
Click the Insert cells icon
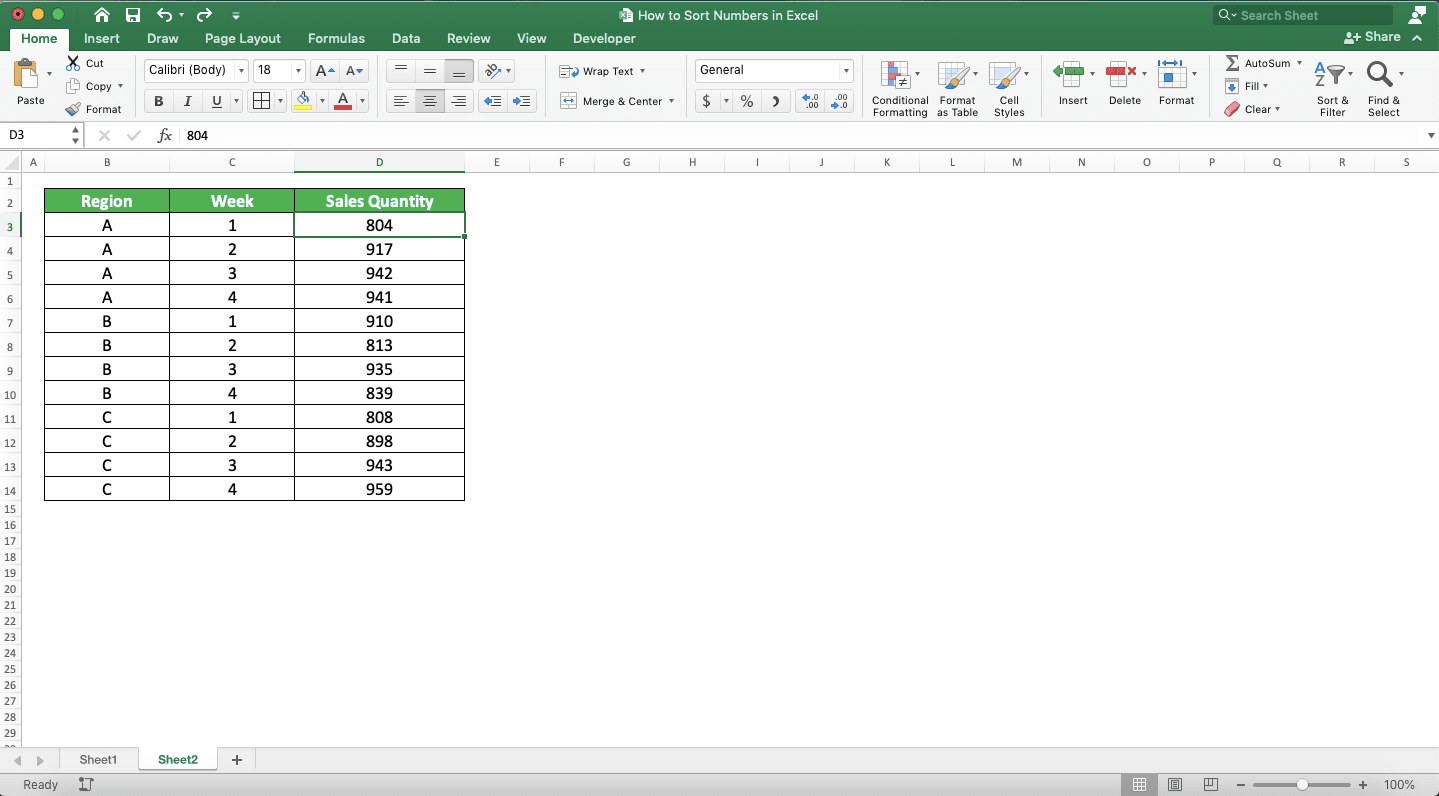click(1068, 73)
